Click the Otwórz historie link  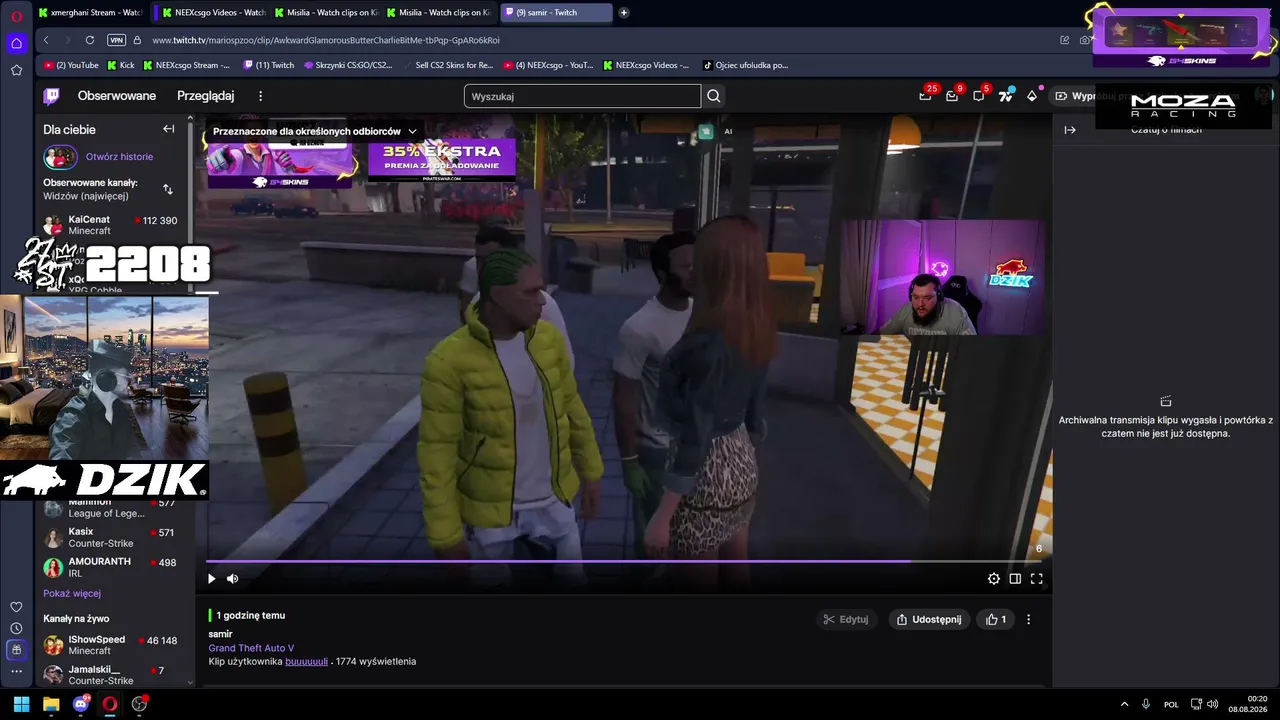(x=119, y=157)
